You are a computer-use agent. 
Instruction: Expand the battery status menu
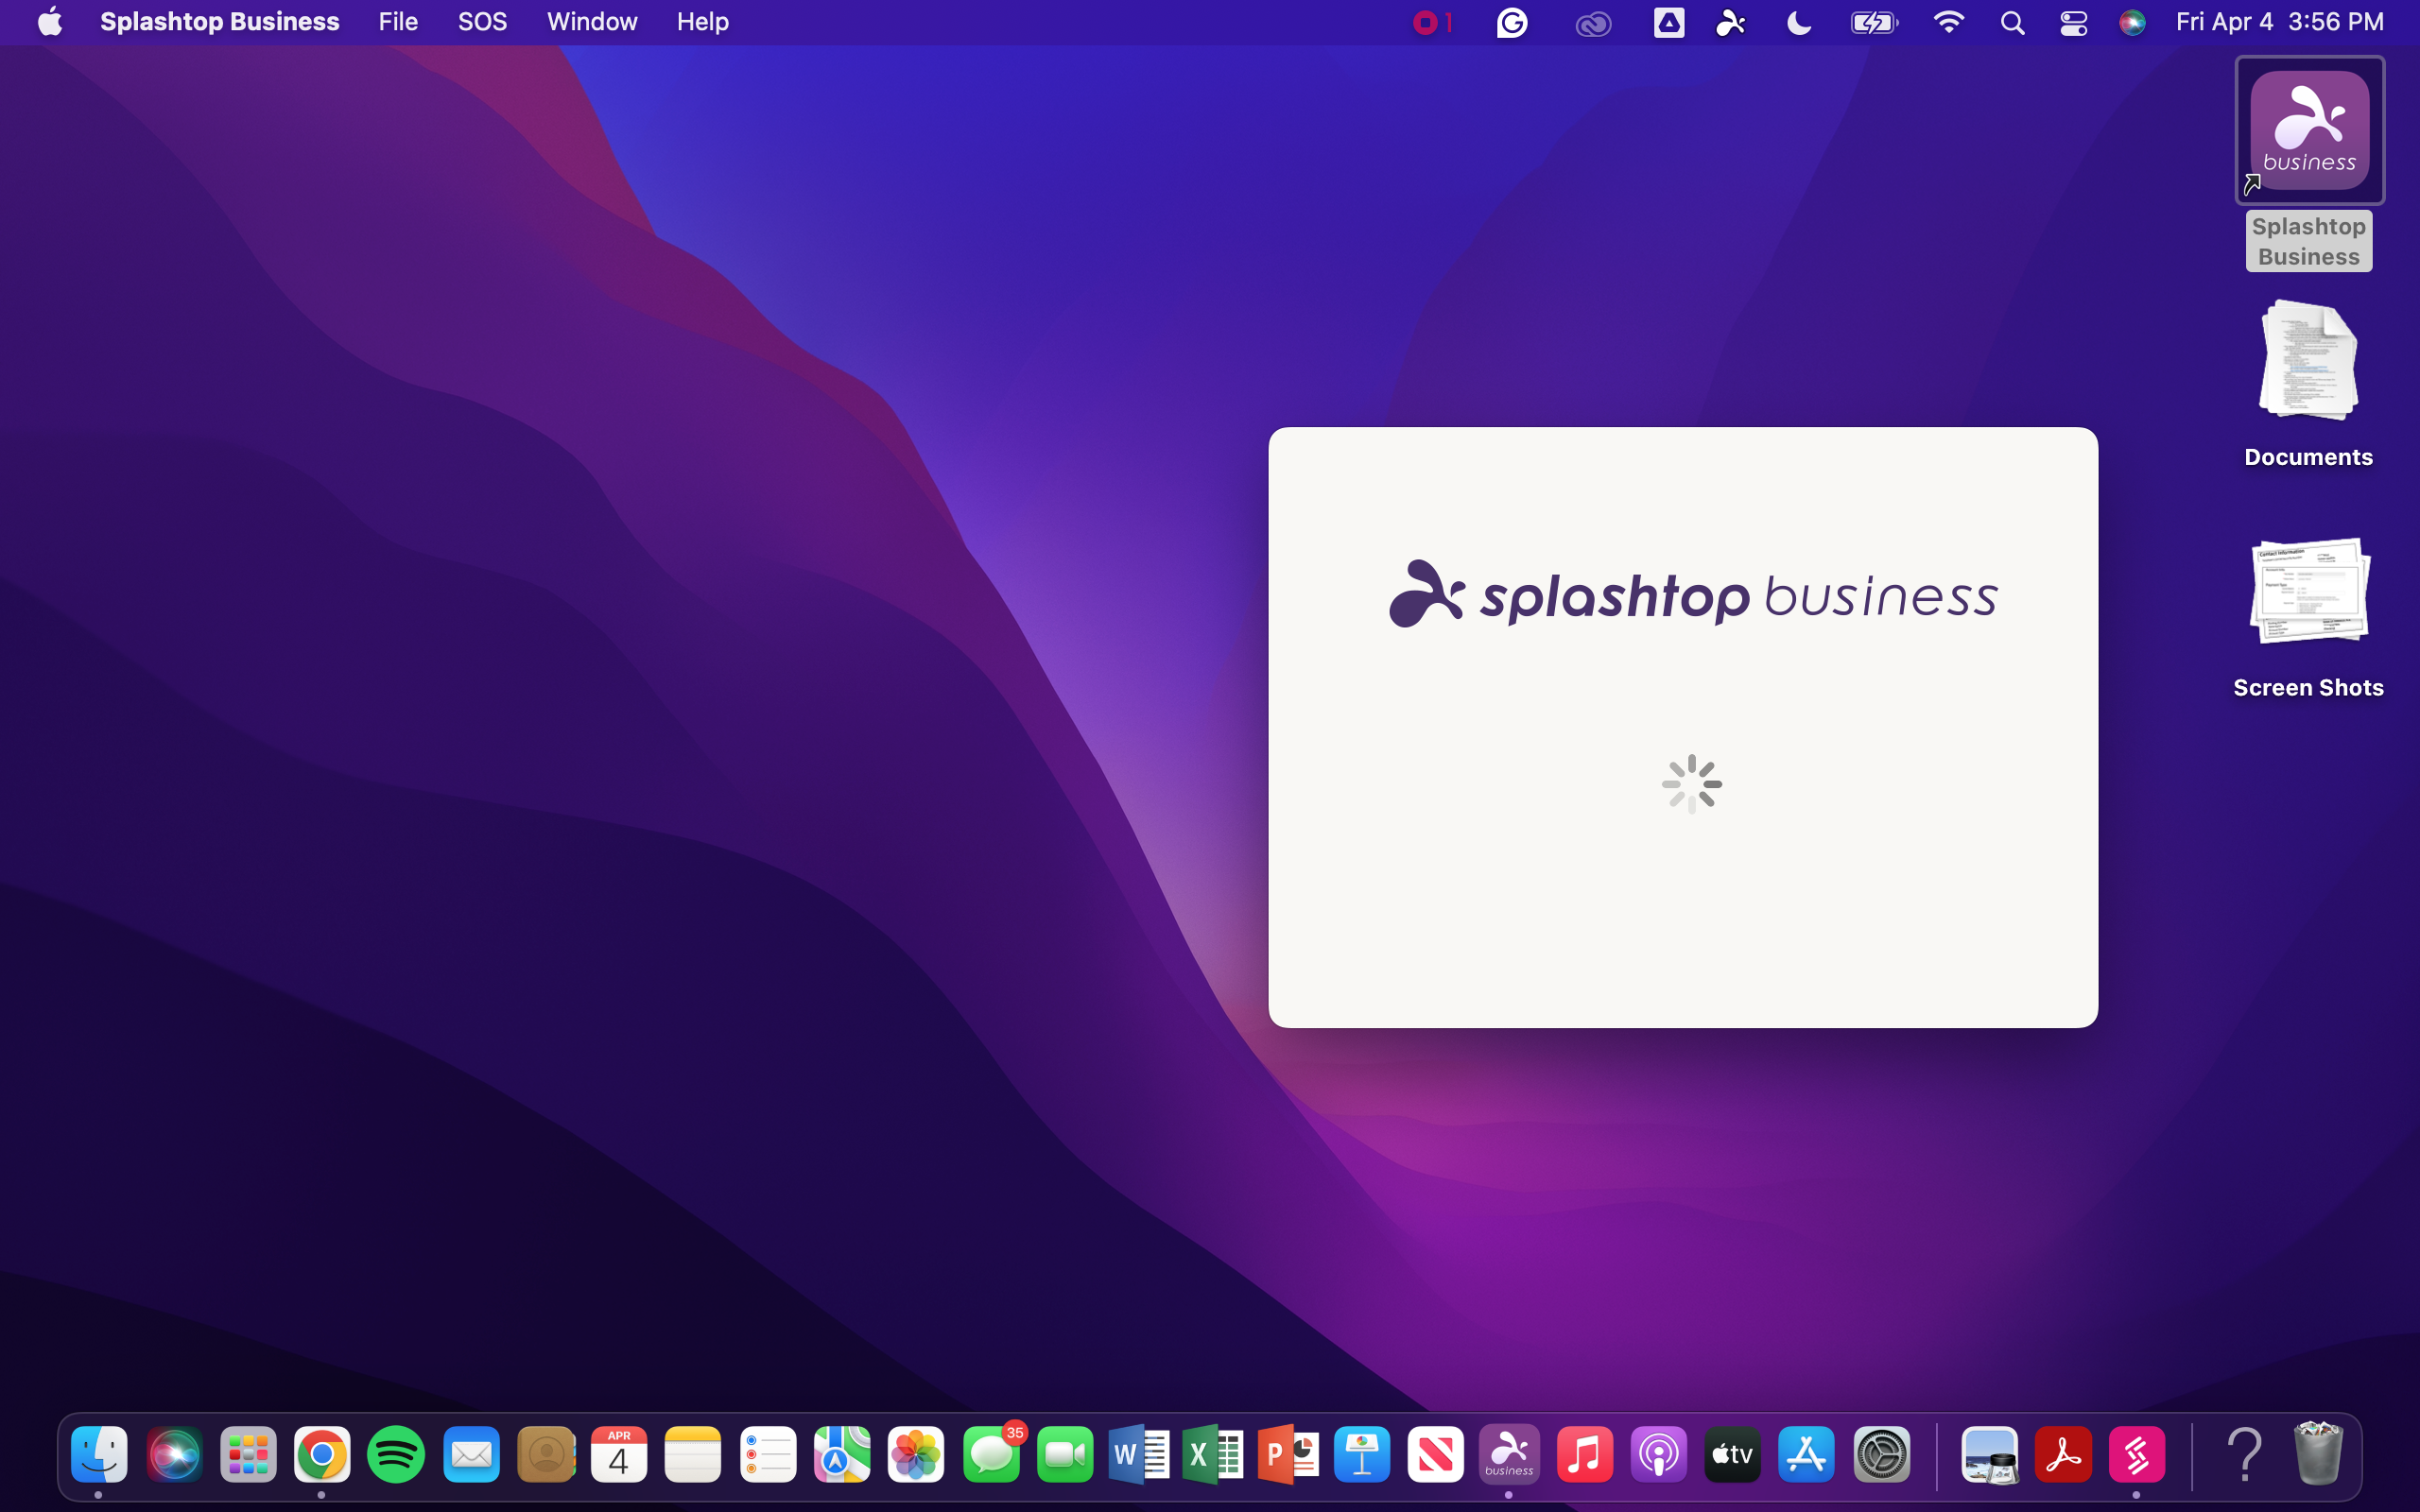pyautogui.click(x=1873, y=22)
